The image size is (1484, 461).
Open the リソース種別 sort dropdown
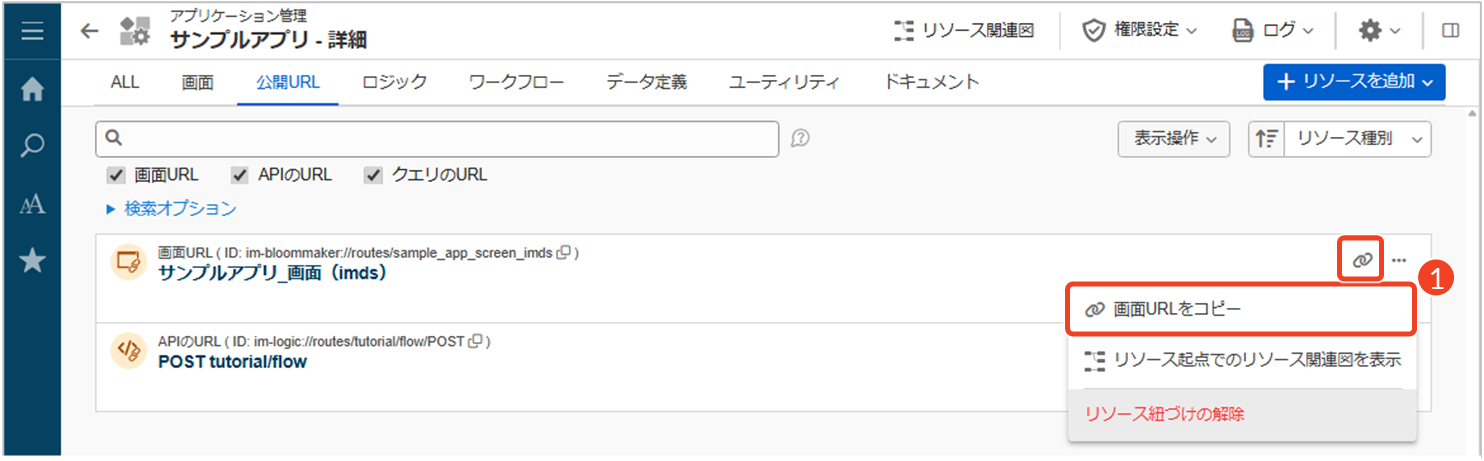click(1358, 140)
